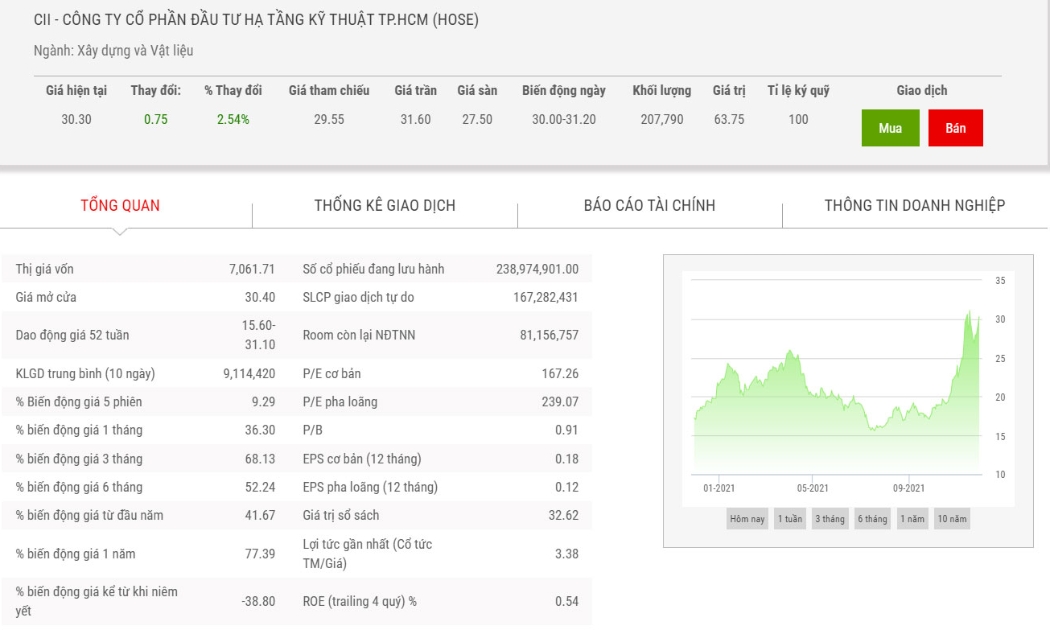This screenshot has width=1050, height=630.
Task: Click volume value 207,790
Action: click(x=662, y=119)
